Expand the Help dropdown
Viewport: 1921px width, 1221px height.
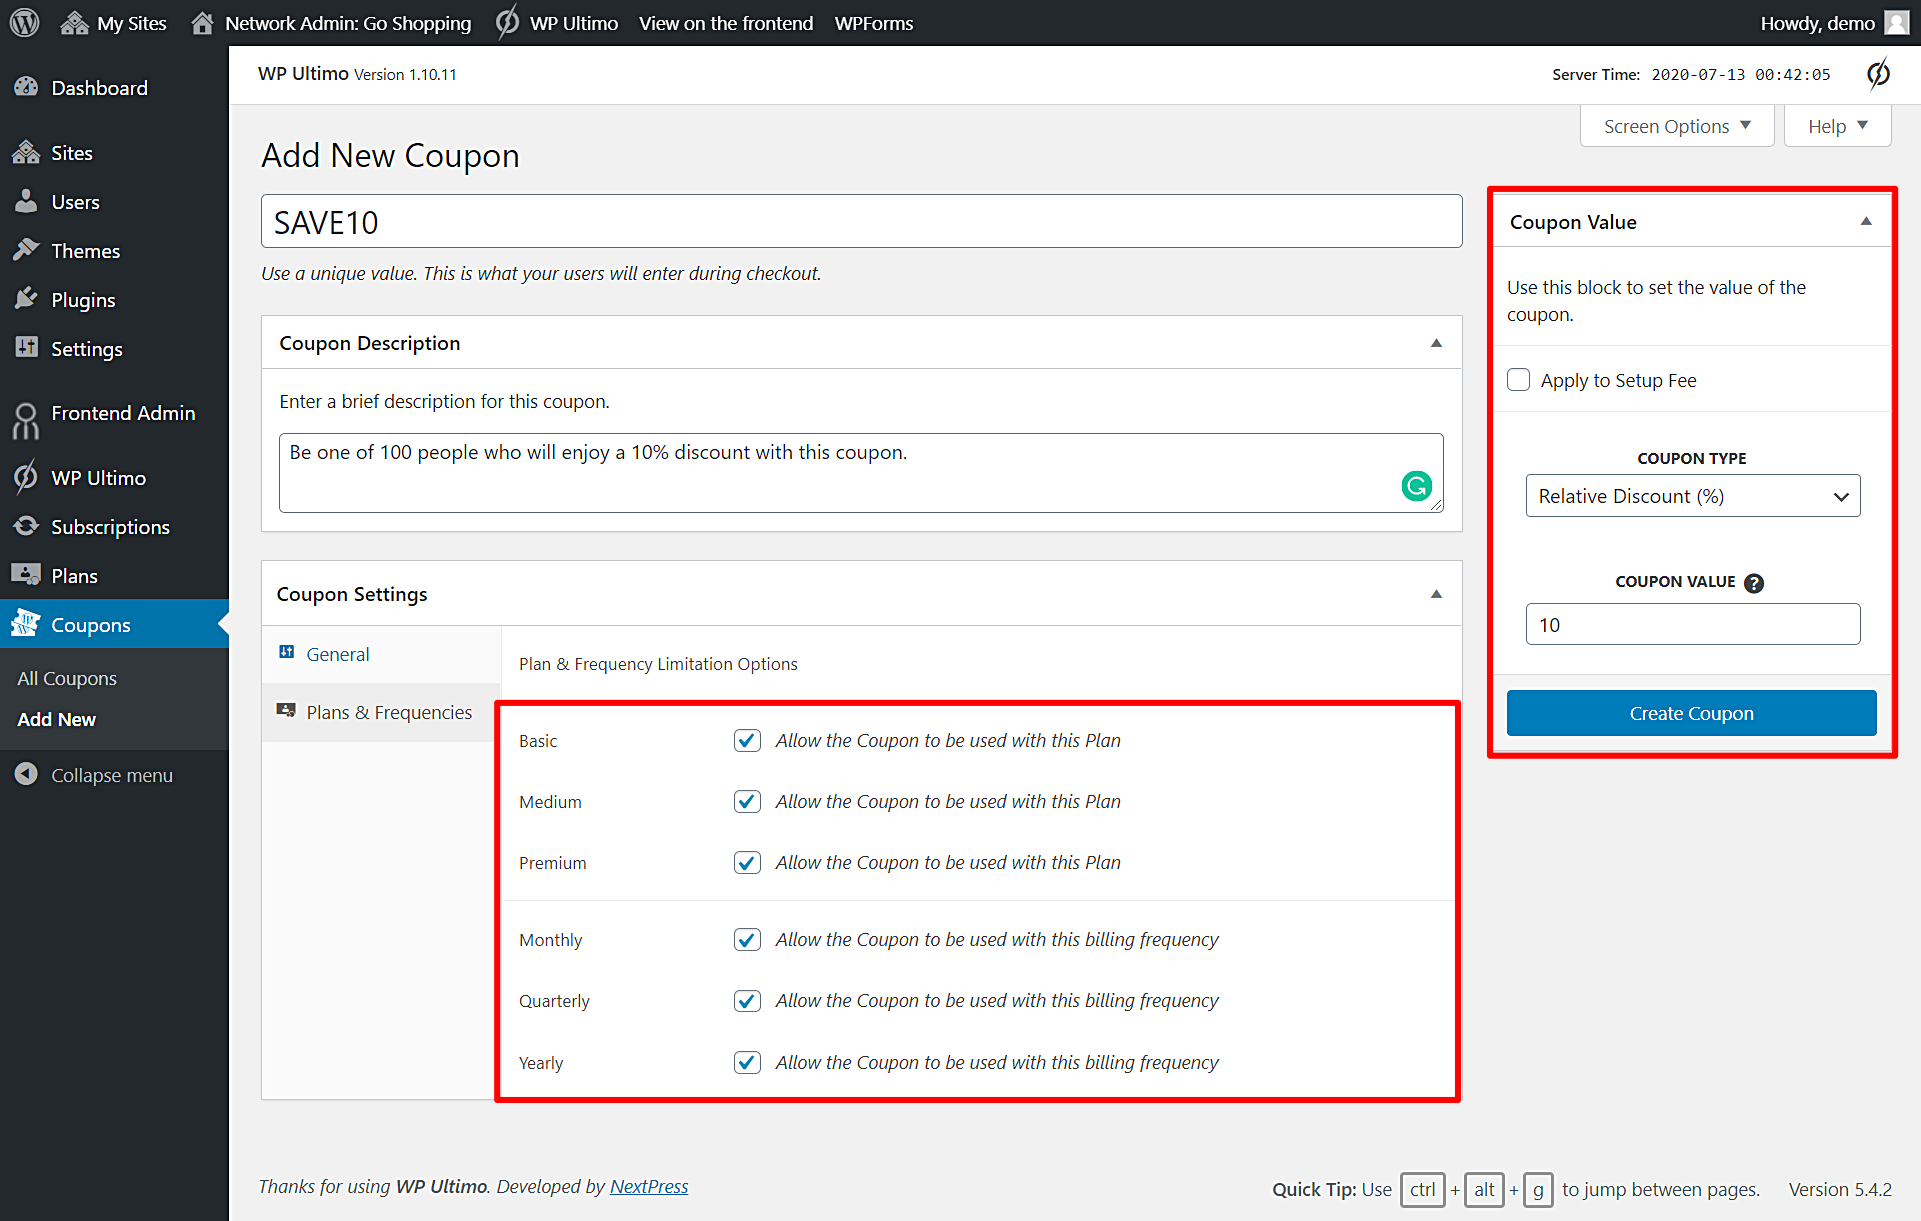[x=1837, y=126]
